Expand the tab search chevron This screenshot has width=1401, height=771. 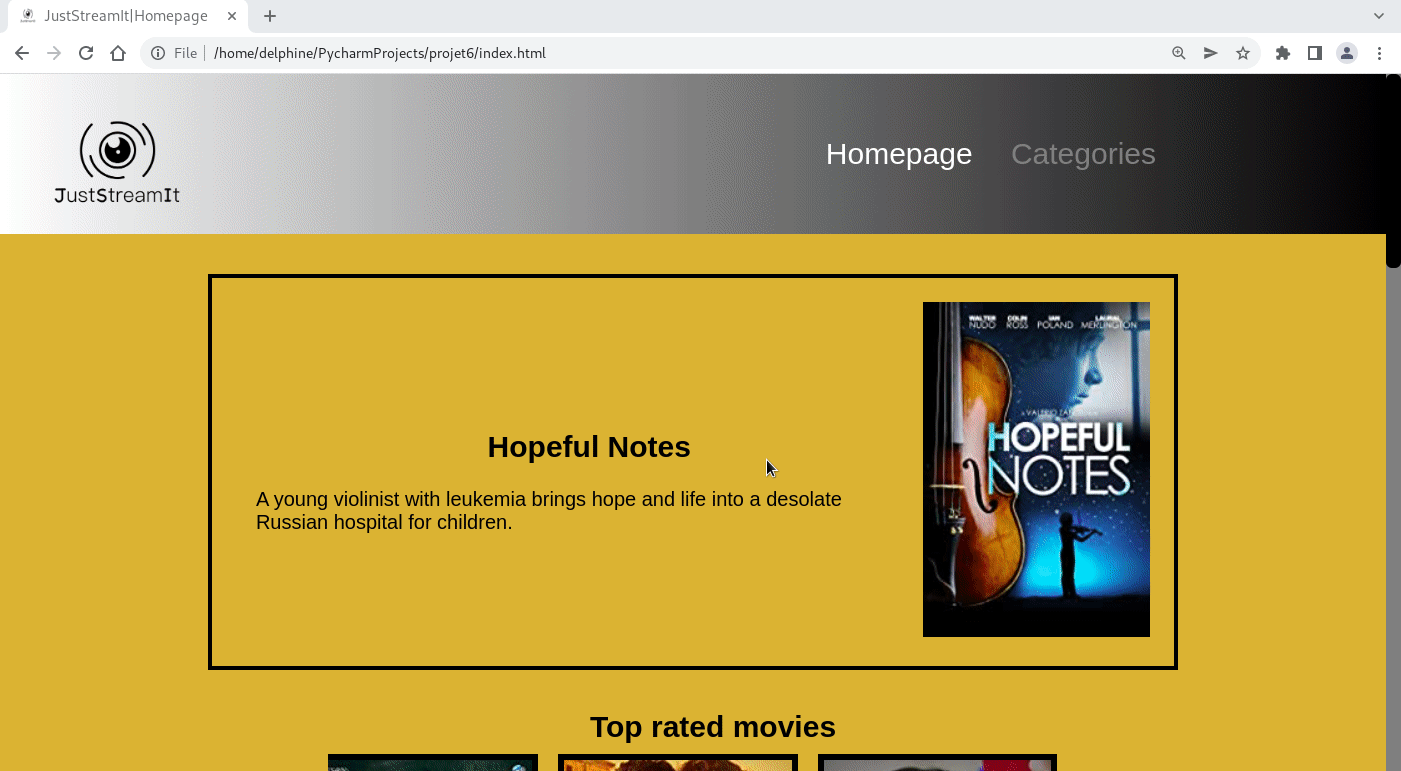(1379, 16)
